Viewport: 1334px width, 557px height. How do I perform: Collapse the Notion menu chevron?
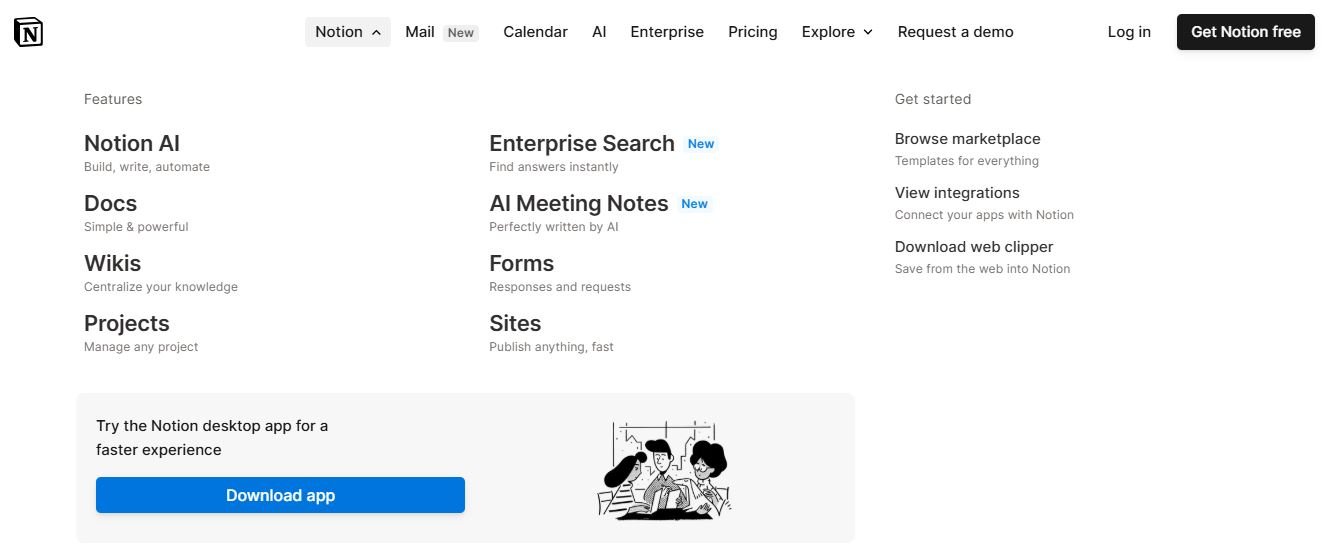point(376,33)
